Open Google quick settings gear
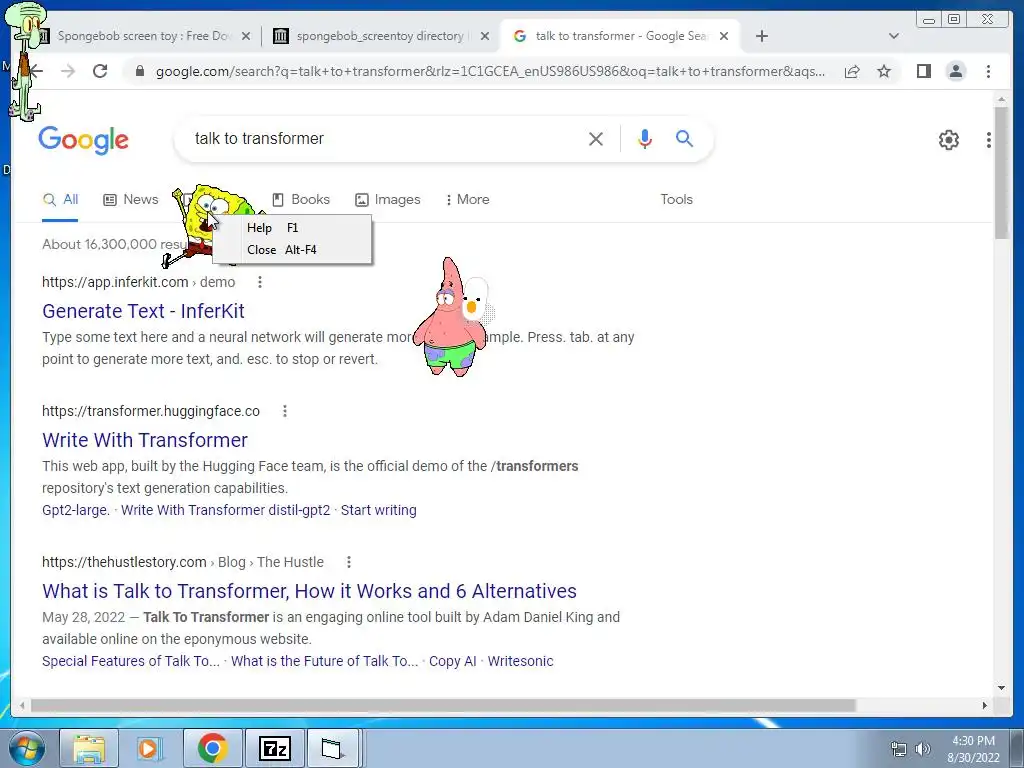The height and width of the screenshot is (768, 1024). coord(948,140)
